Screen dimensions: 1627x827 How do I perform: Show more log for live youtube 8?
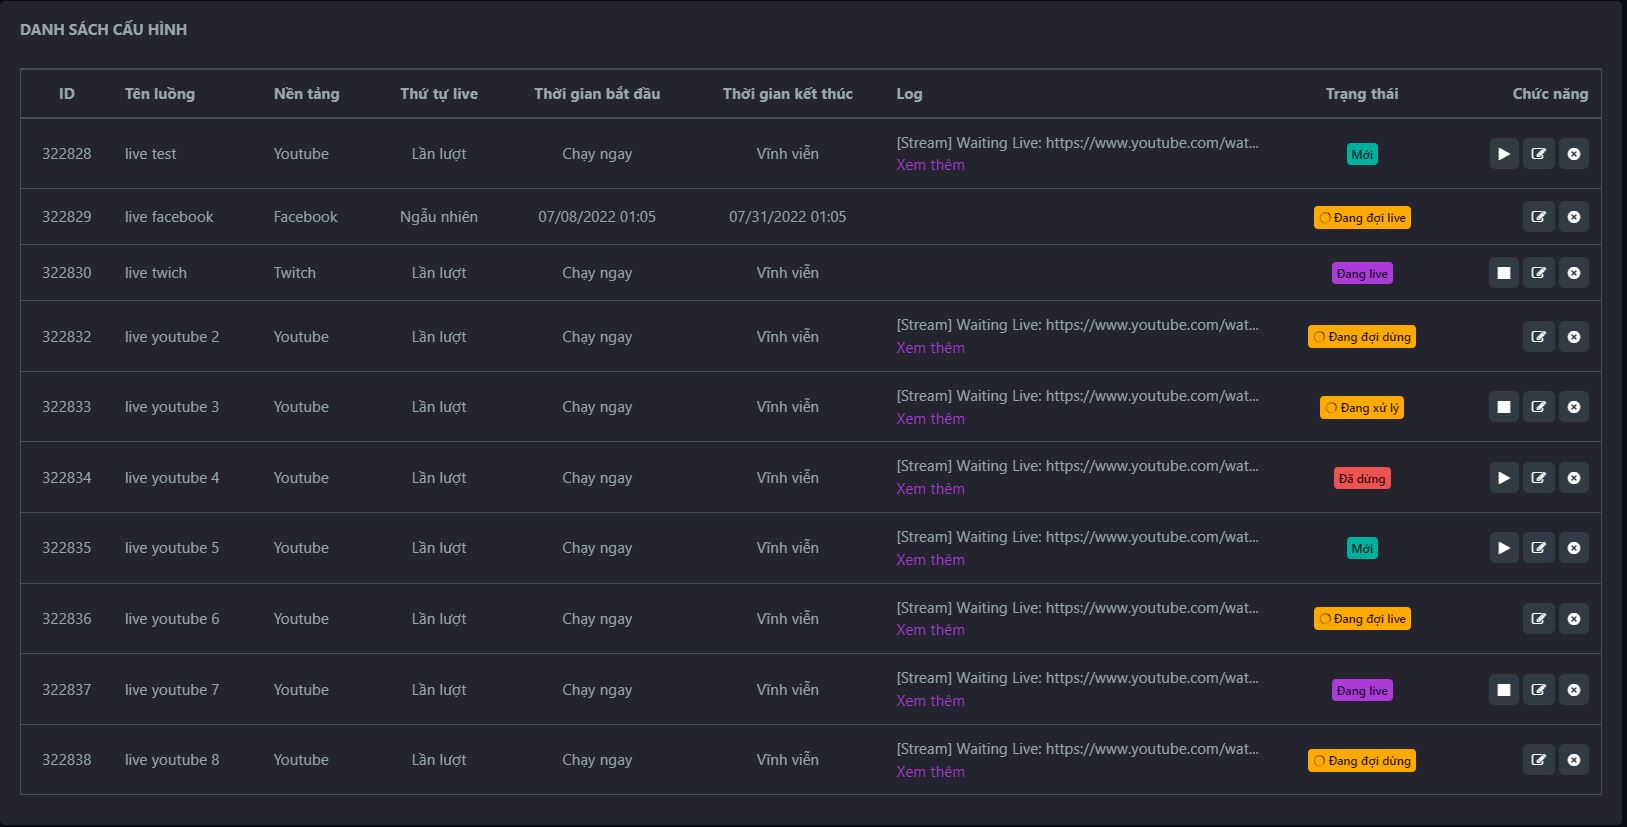(930, 772)
